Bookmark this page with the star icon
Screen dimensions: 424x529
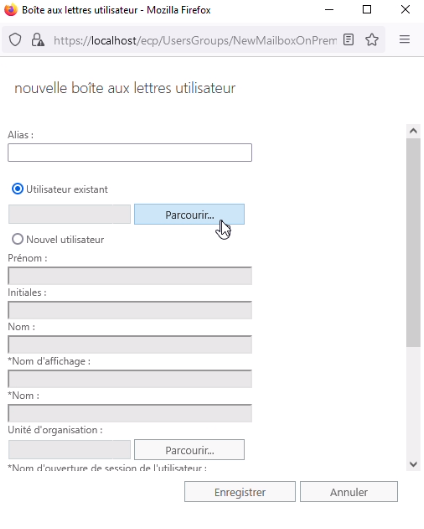coord(372,40)
